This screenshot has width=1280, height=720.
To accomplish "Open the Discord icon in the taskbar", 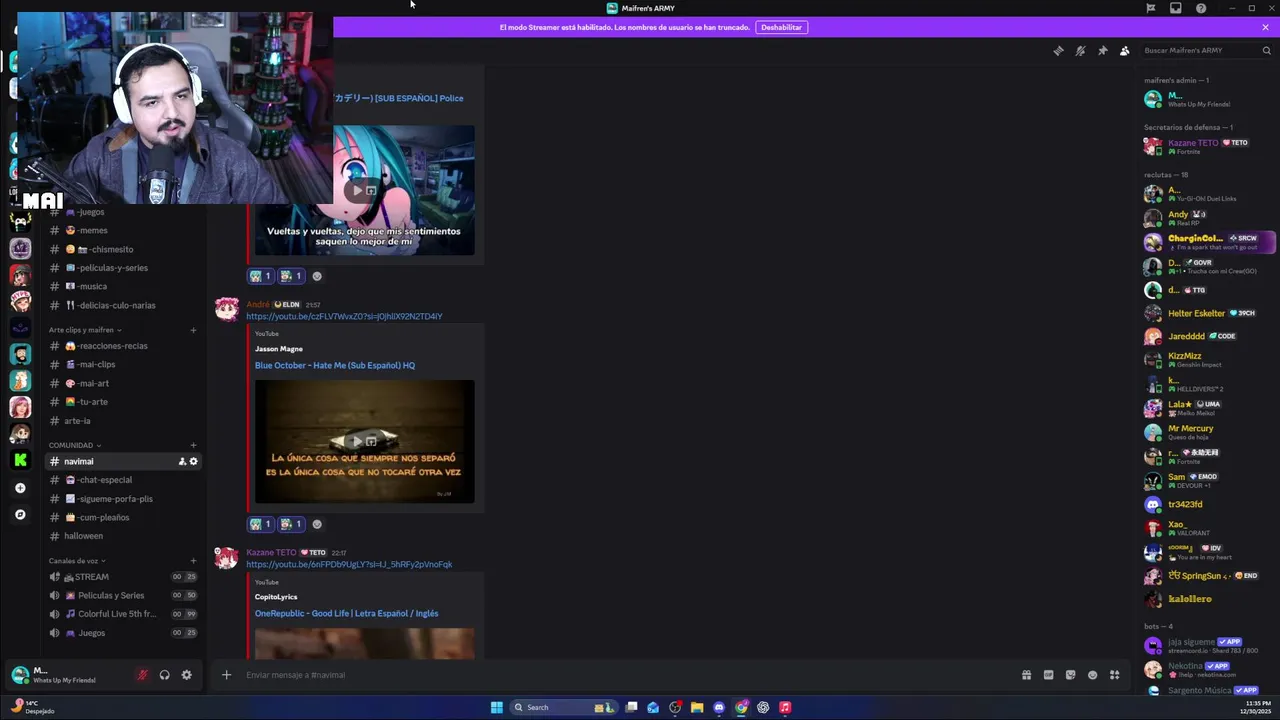I will pos(719,707).
